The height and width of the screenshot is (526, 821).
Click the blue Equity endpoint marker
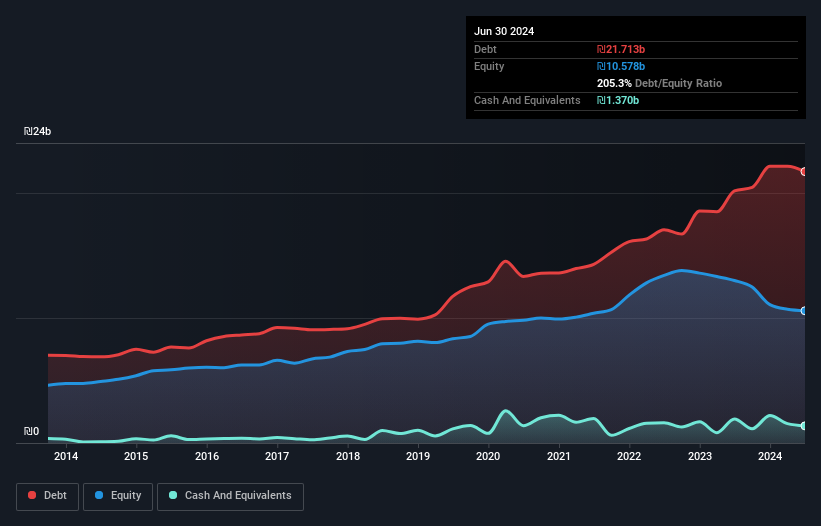point(804,311)
